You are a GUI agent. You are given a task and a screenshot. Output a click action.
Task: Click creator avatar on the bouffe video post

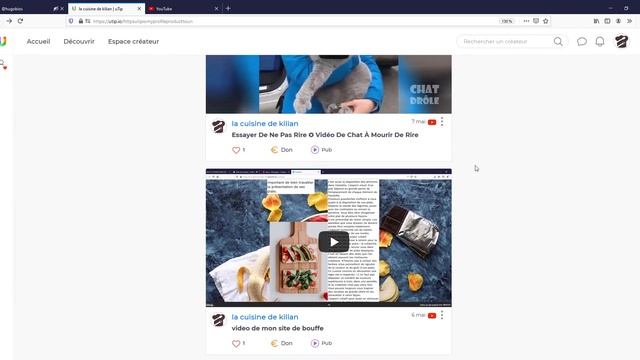[218, 320]
